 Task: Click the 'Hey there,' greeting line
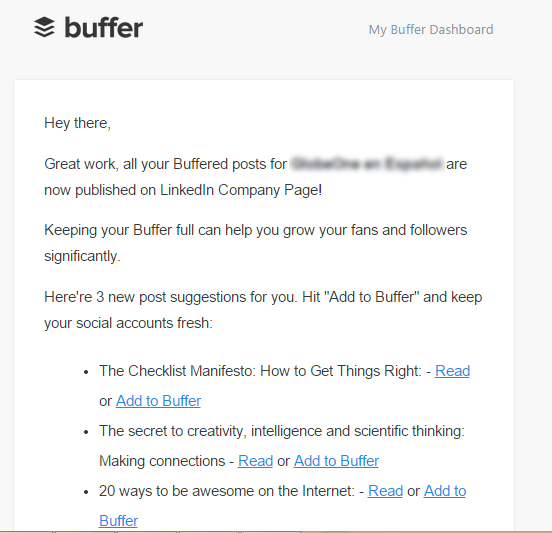[77, 123]
